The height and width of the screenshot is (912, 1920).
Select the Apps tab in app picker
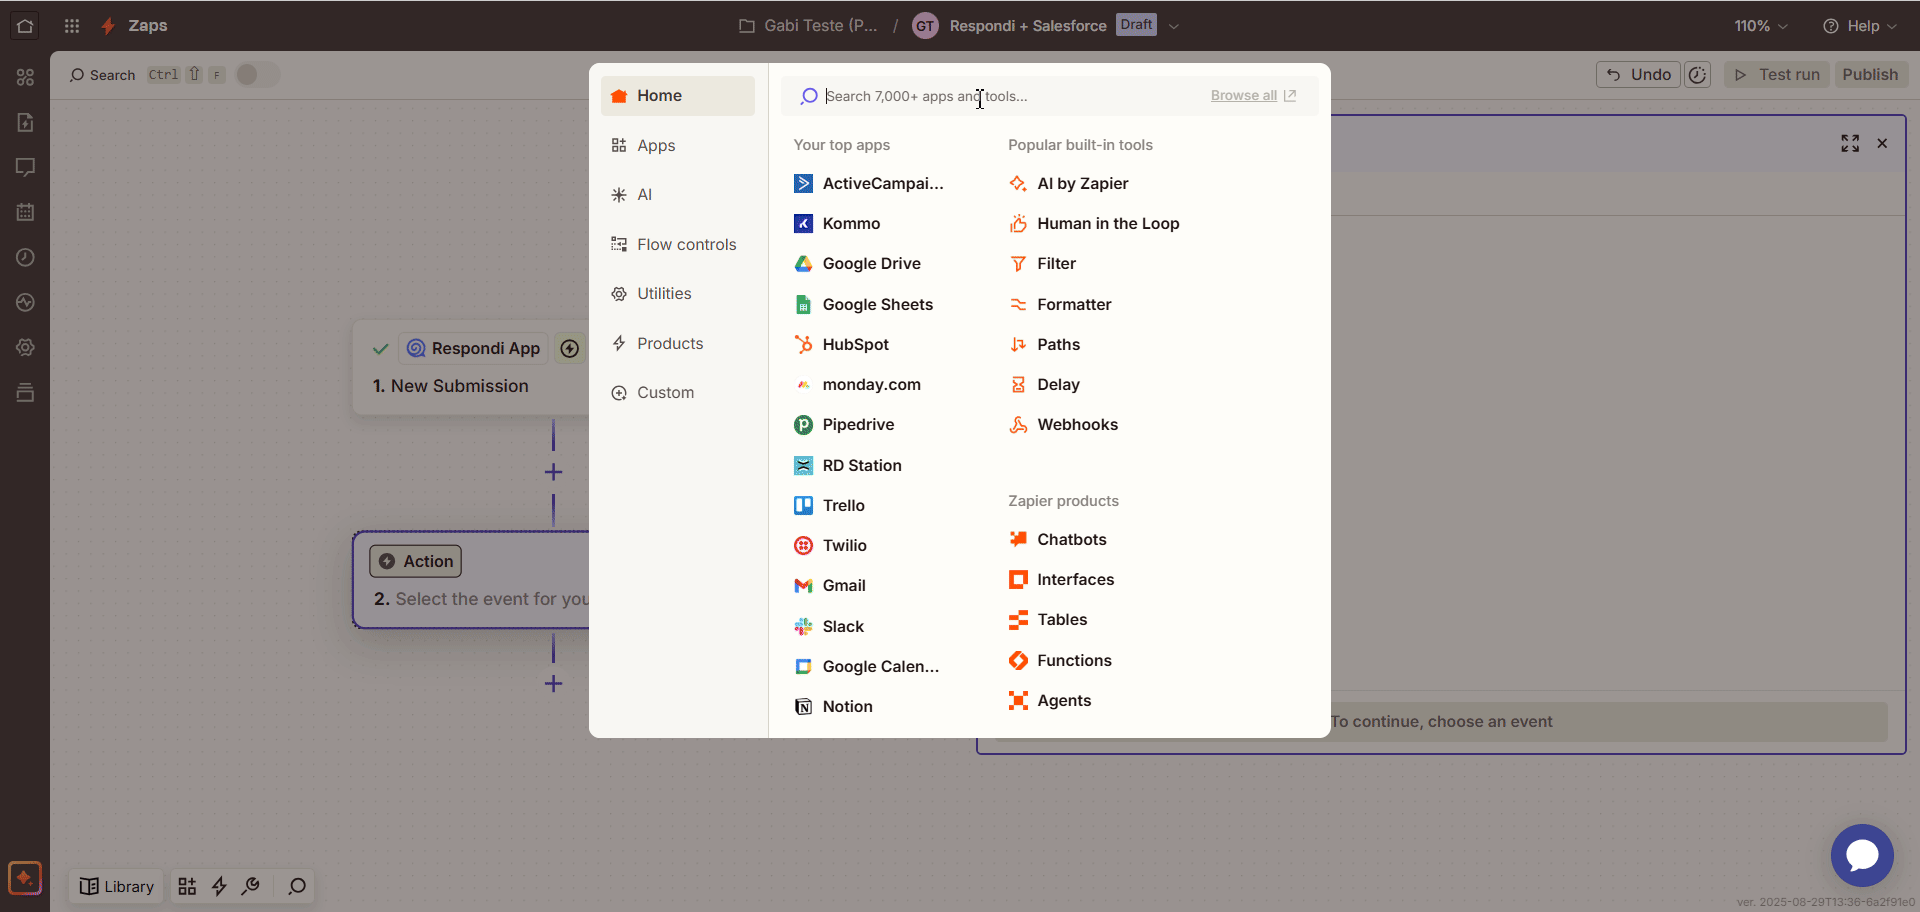[x=678, y=146]
